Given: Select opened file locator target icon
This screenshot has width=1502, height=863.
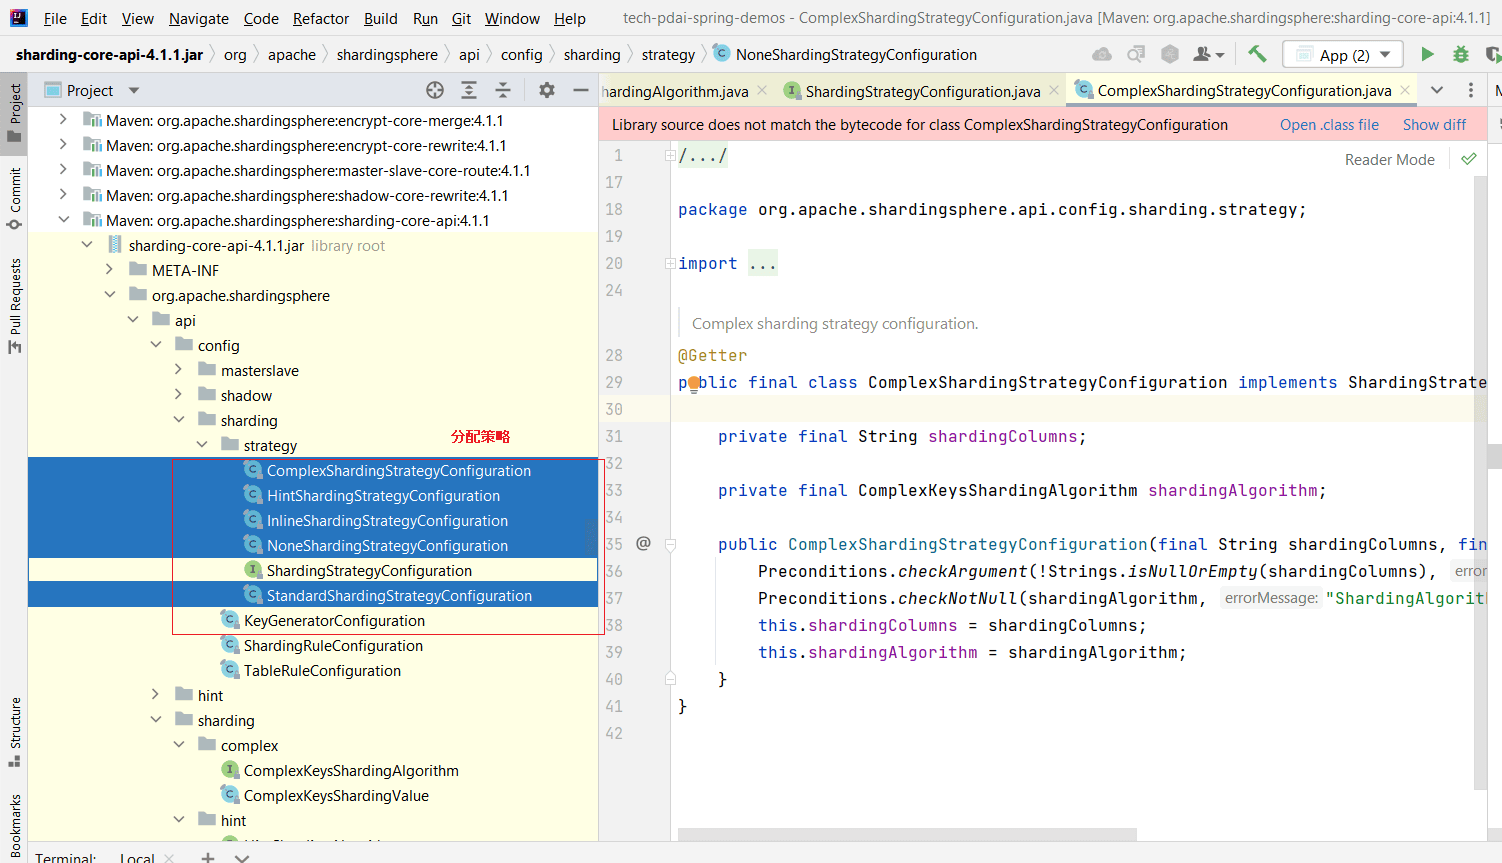Looking at the screenshot, I should coord(435,91).
